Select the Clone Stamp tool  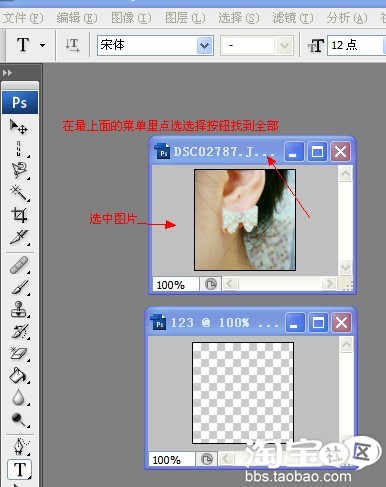coord(19,309)
